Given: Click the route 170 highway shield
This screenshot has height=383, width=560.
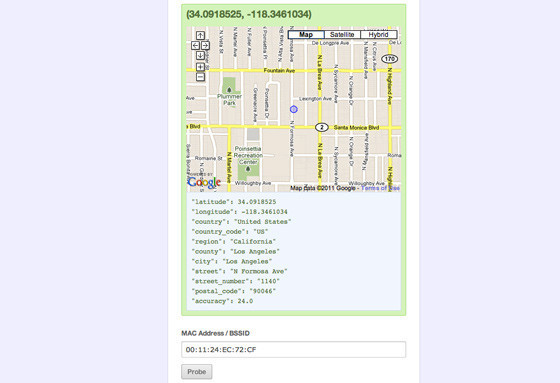Looking at the screenshot, I should click(389, 59).
